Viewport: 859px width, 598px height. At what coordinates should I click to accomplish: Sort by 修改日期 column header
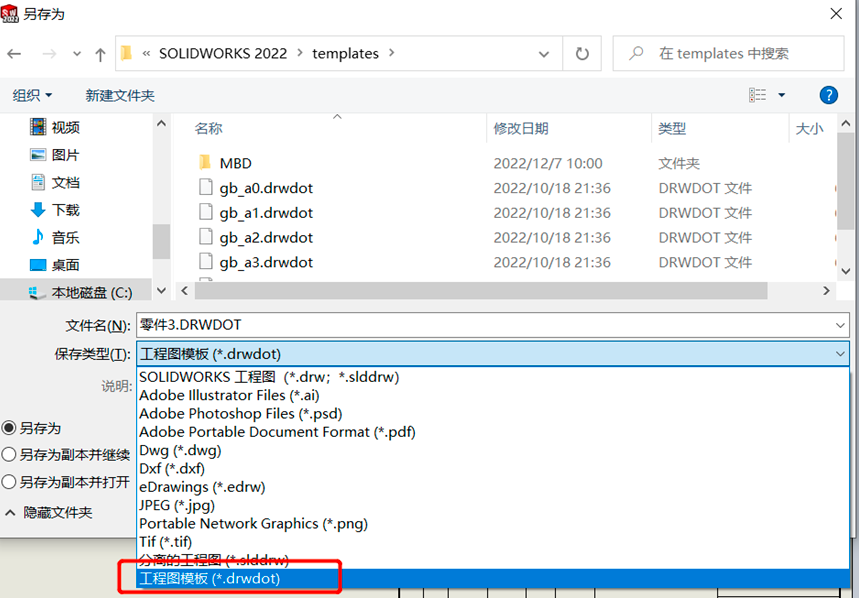[x=520, y=129]
